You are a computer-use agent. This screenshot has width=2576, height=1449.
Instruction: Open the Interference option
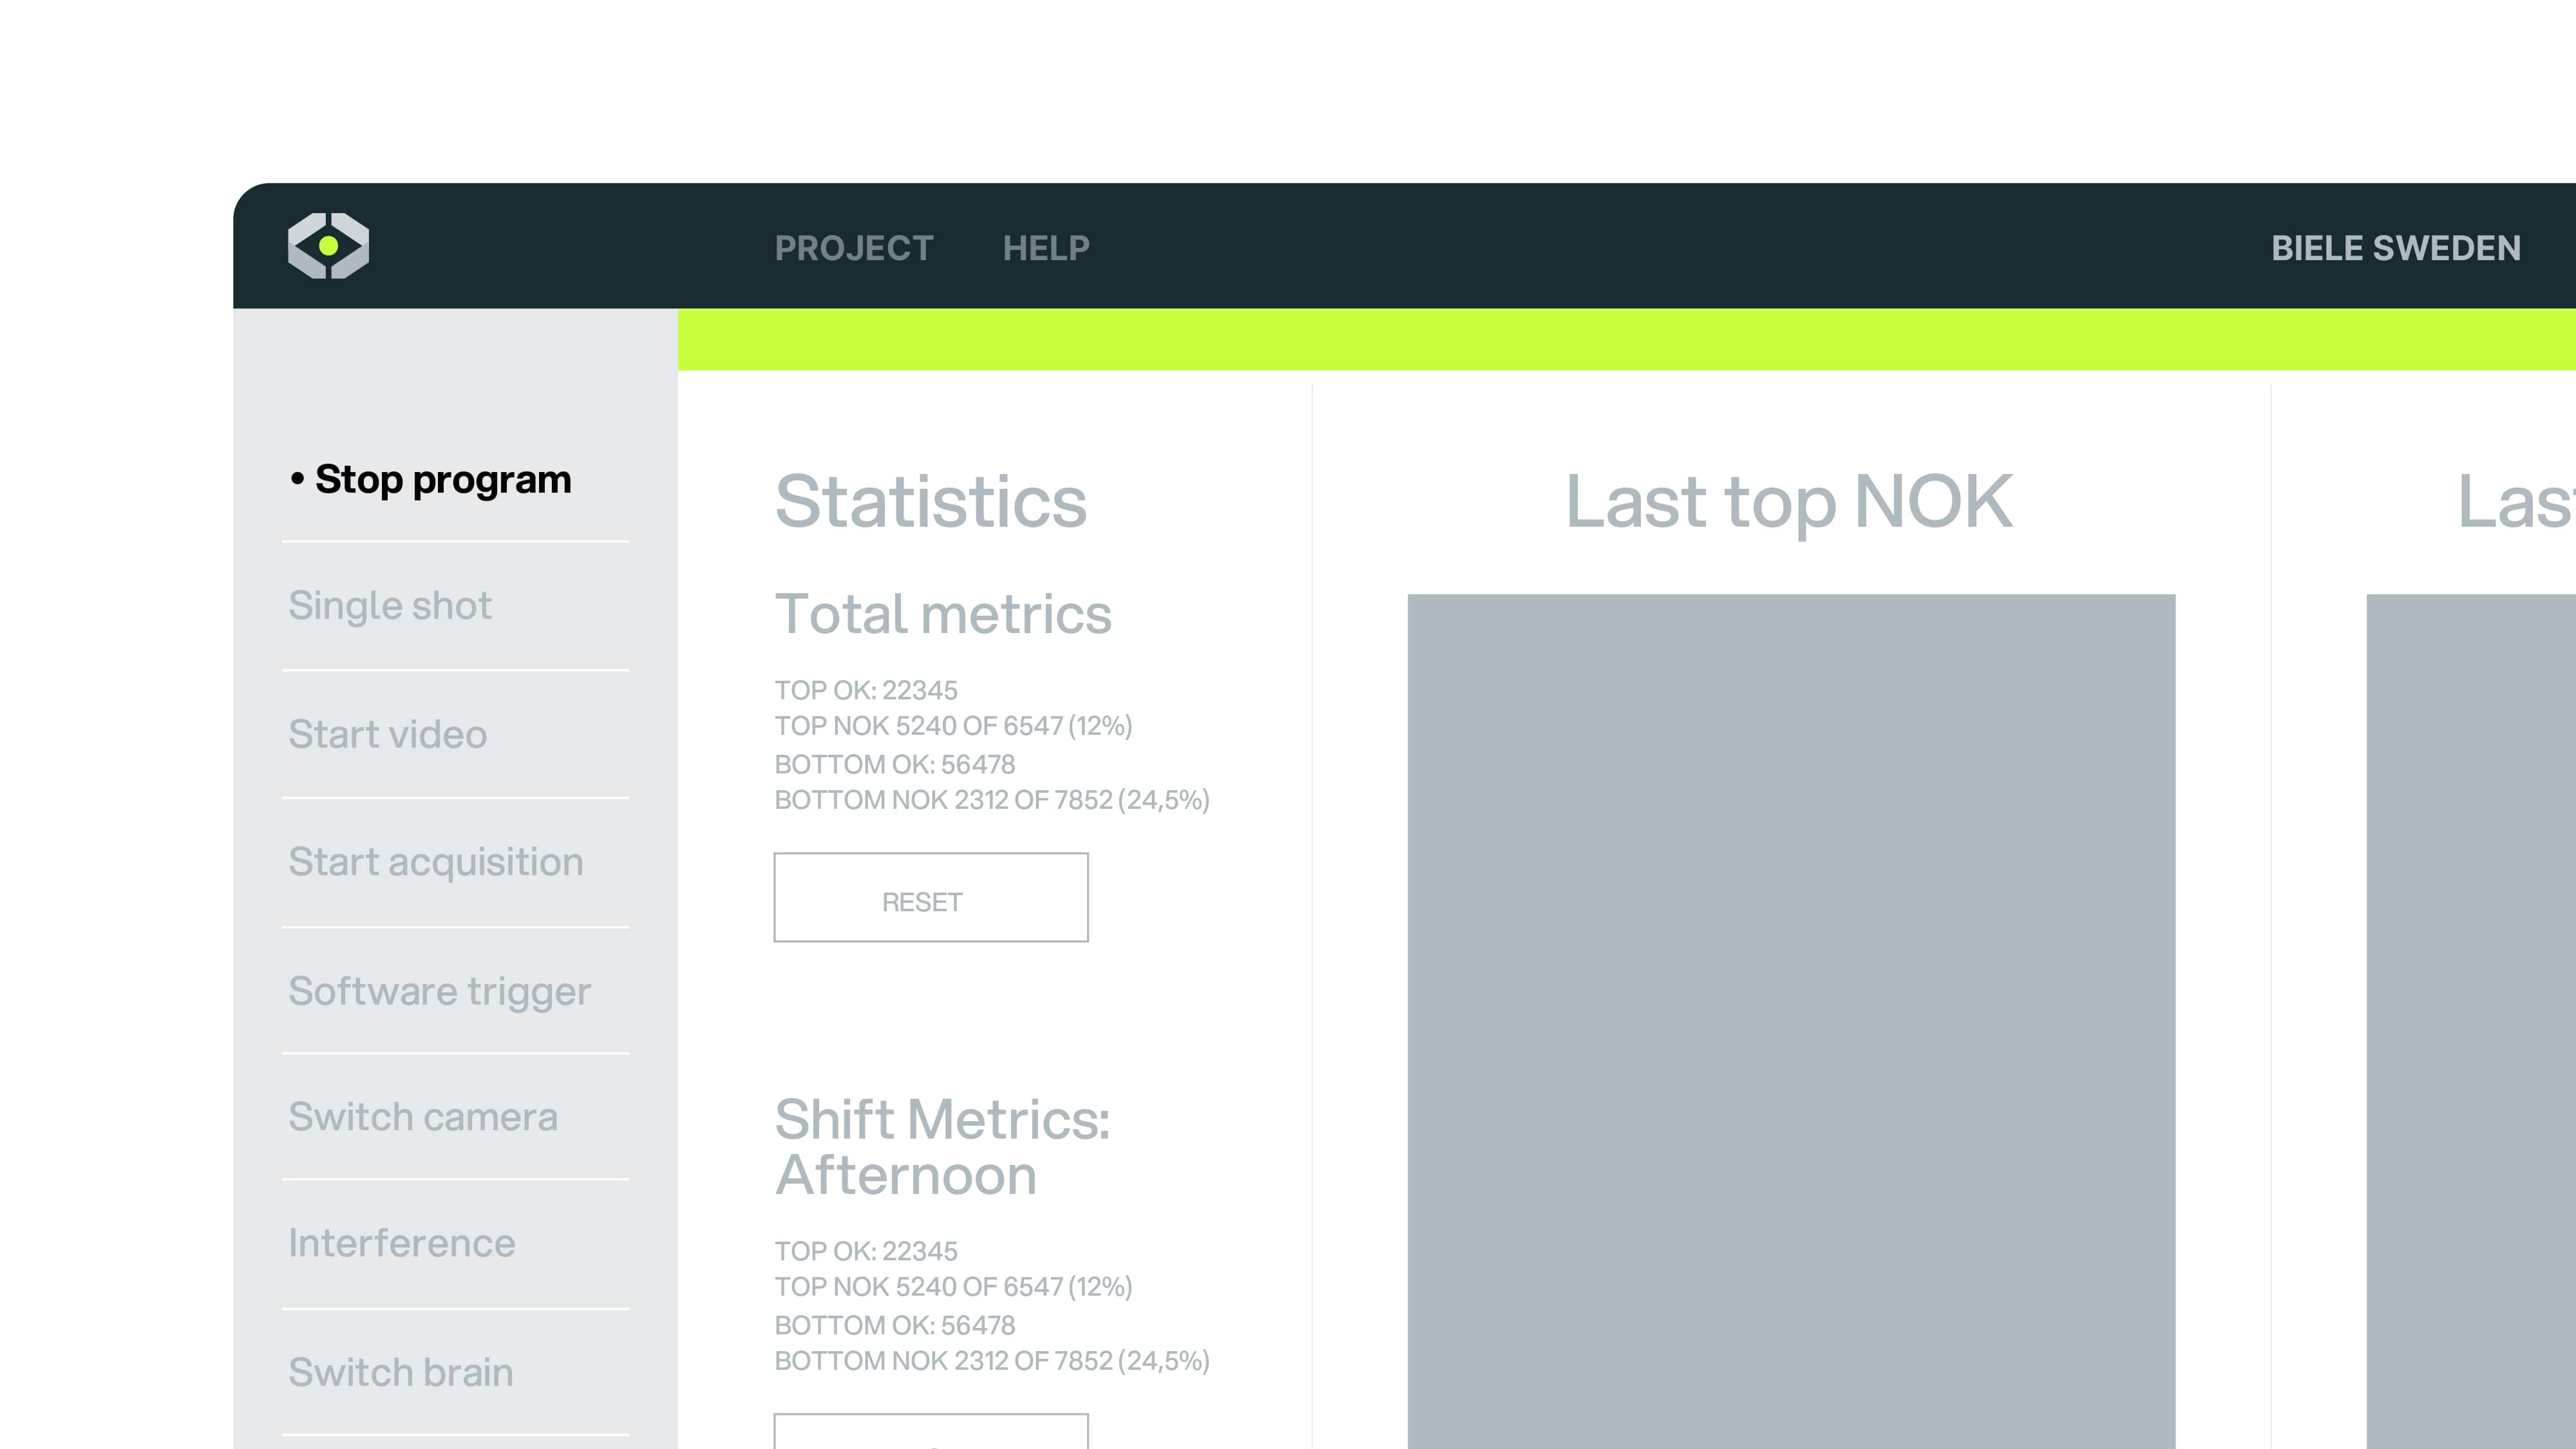(x=402, y=1244)
